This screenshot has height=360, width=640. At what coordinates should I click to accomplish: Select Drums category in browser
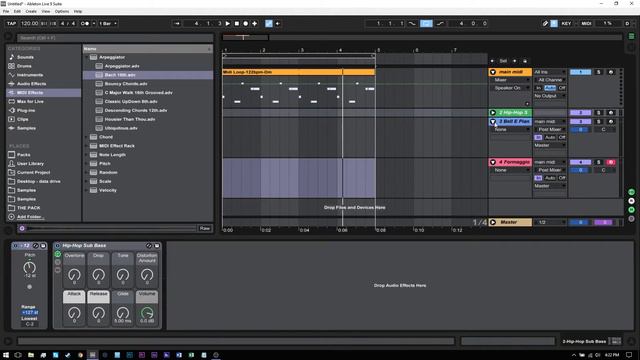point(24,66)
